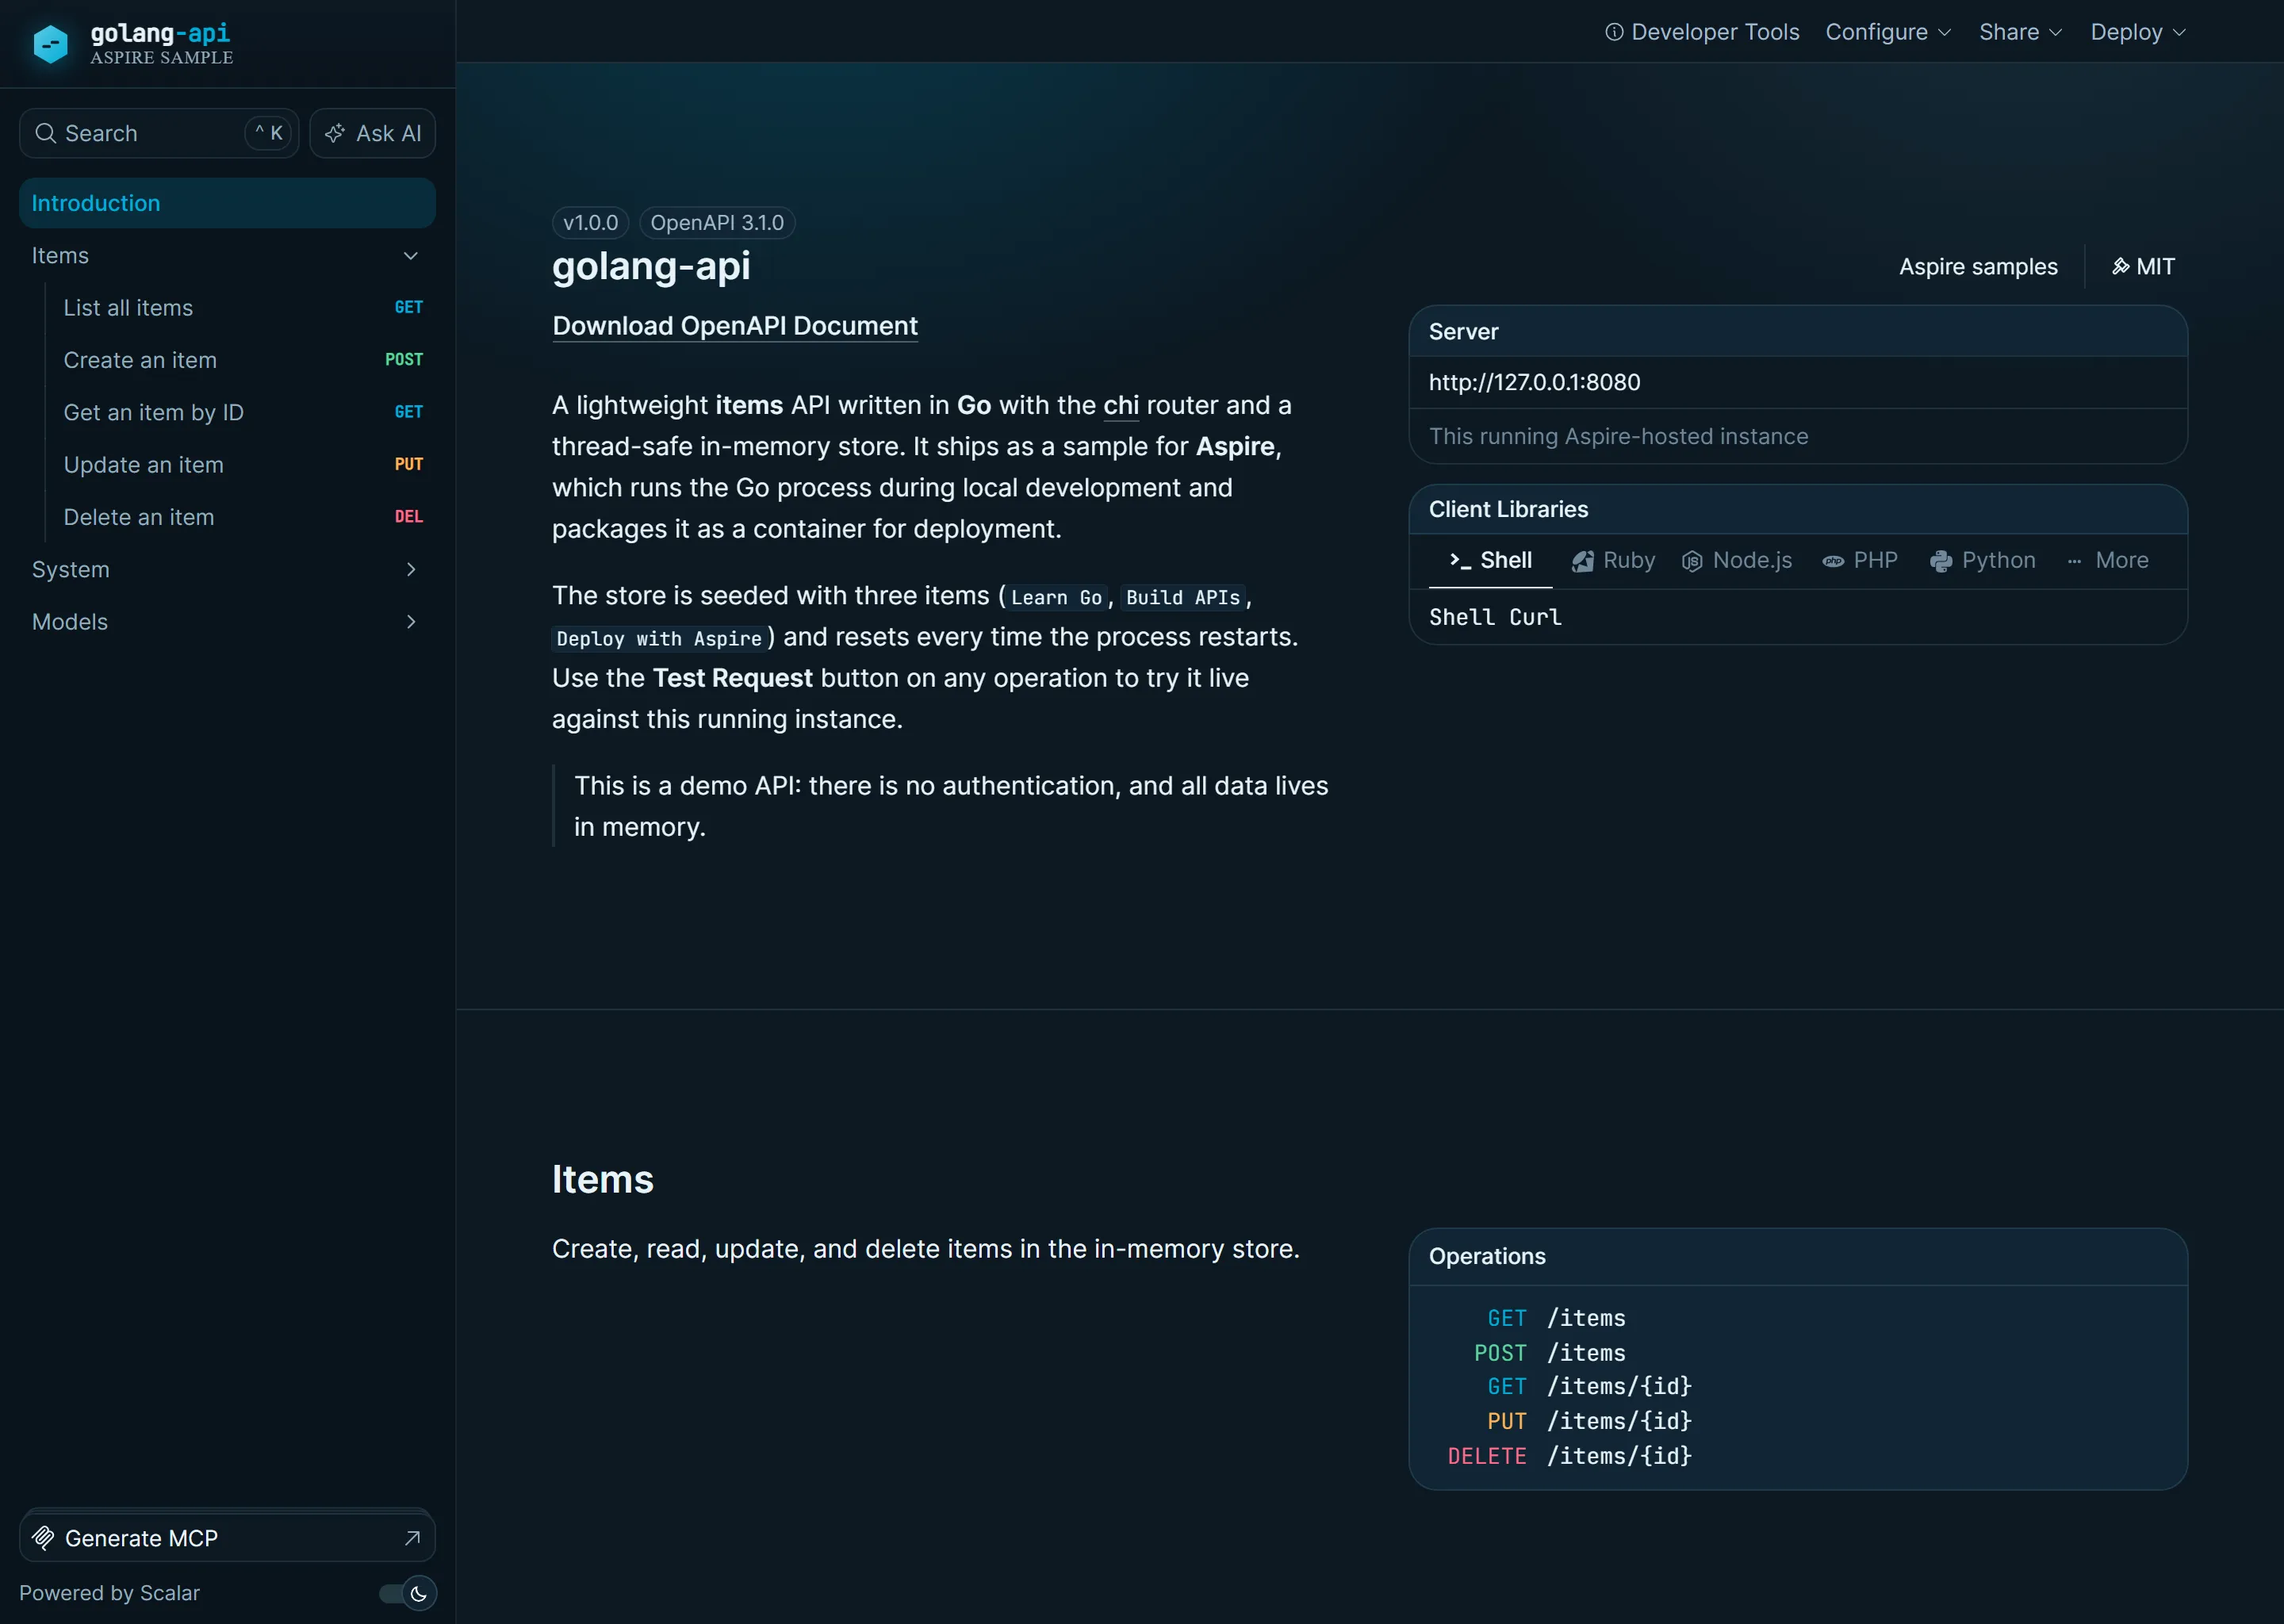This screenshot has width=2284, height=1624.
Task: Open the Share dropdown menu
Action: (x=2021, y=32)
